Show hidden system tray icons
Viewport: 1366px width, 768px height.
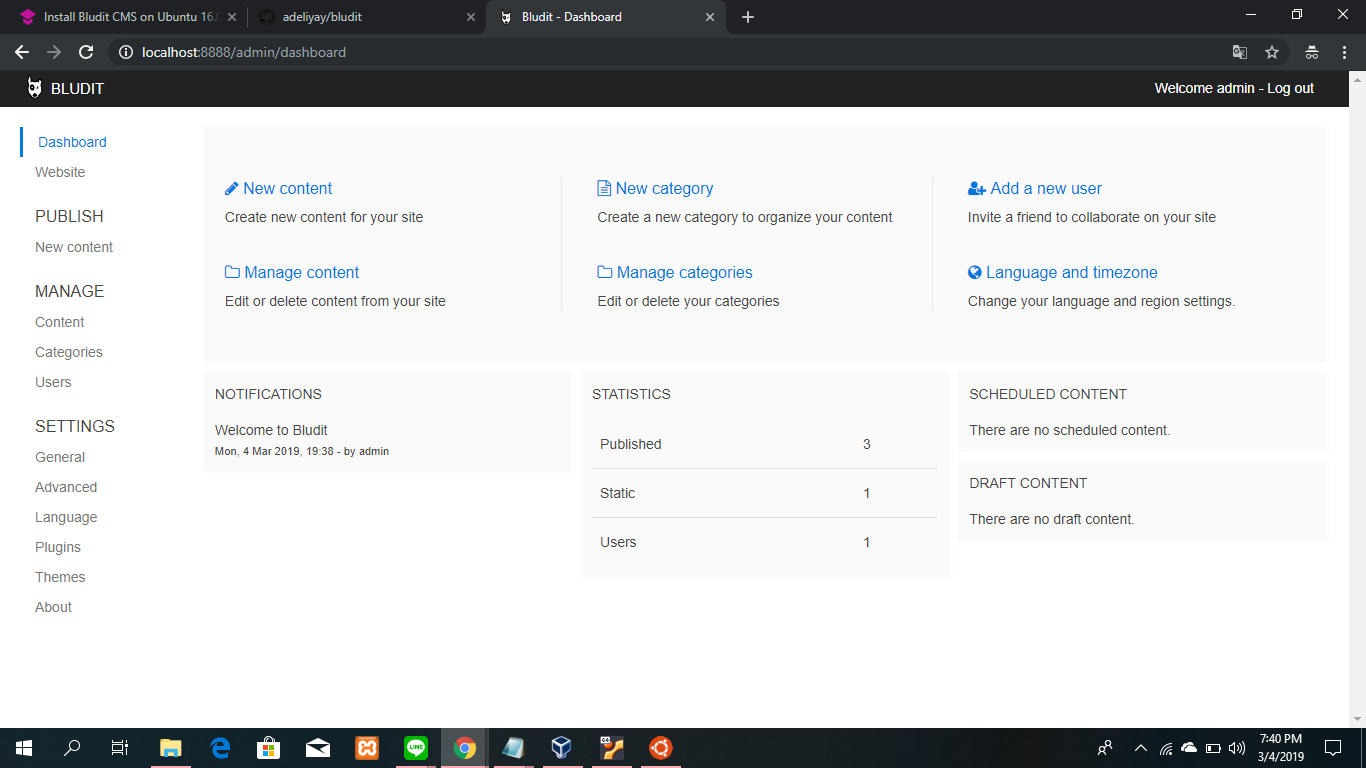(x=1140, y=748)
